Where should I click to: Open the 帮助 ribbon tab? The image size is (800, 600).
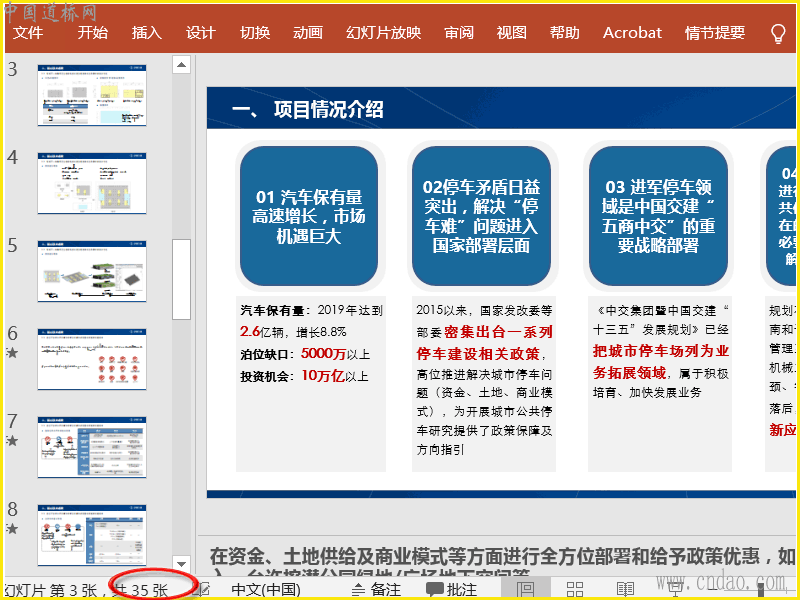coord(565,33)
